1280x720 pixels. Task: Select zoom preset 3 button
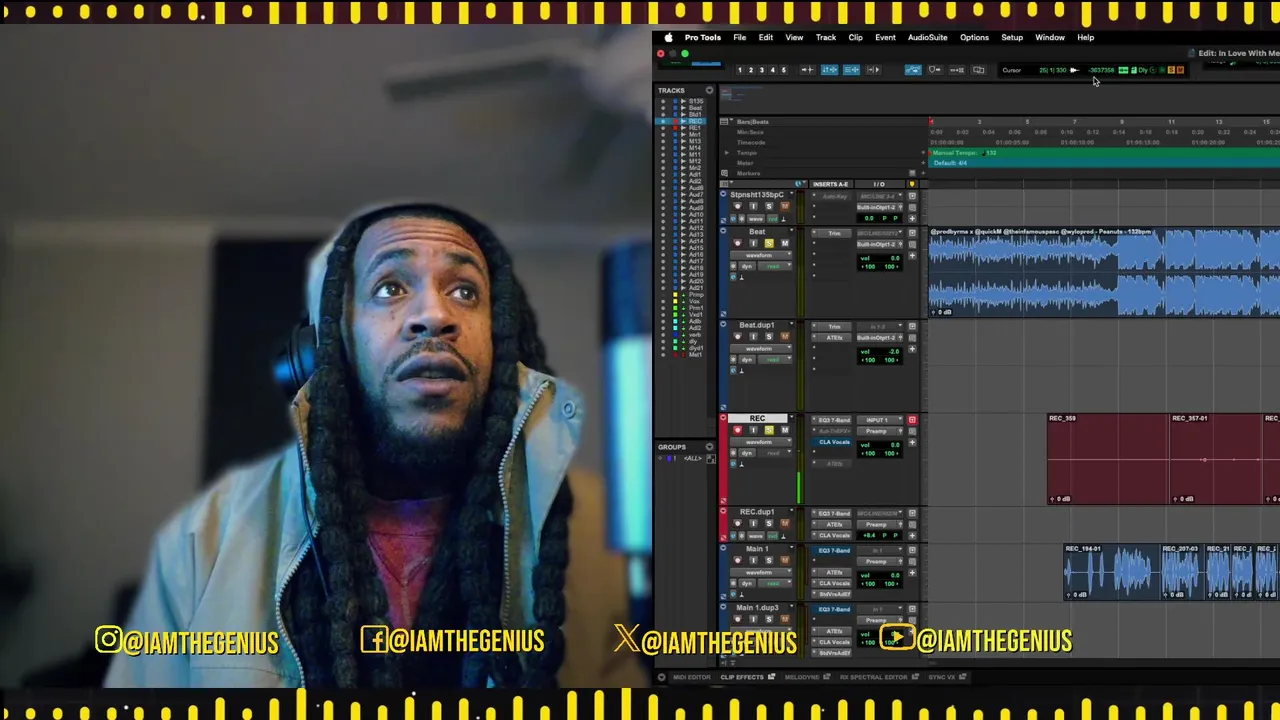click(762, 70)
